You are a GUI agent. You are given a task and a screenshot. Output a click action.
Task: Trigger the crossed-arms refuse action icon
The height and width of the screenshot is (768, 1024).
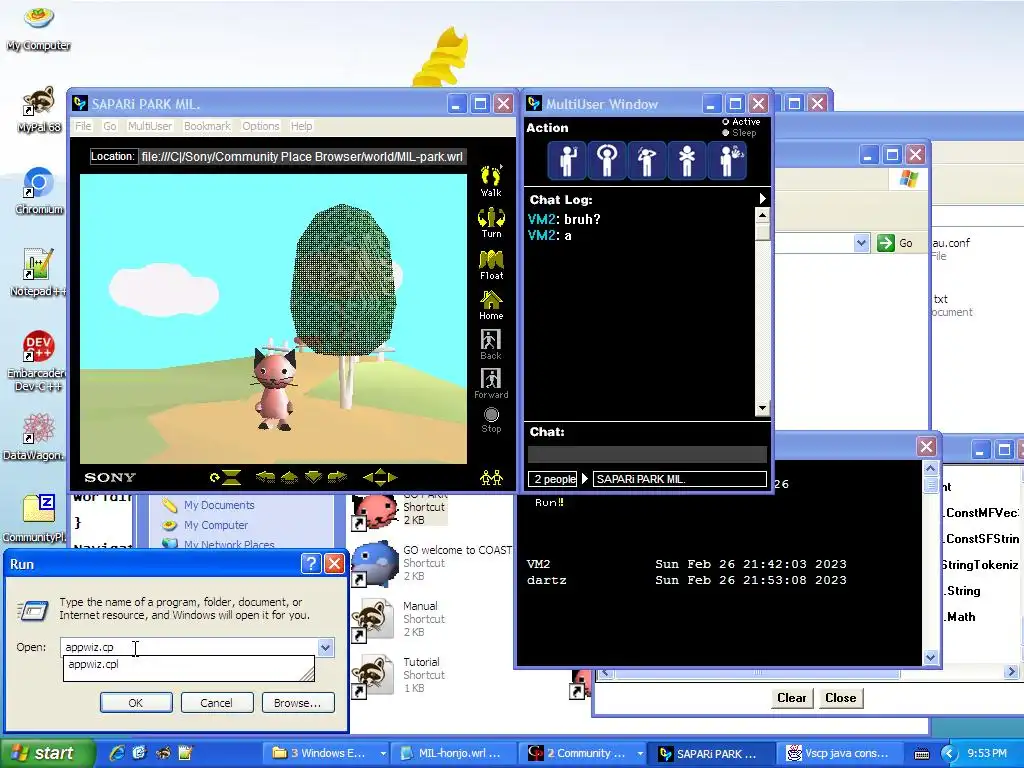tap(686, 160)
